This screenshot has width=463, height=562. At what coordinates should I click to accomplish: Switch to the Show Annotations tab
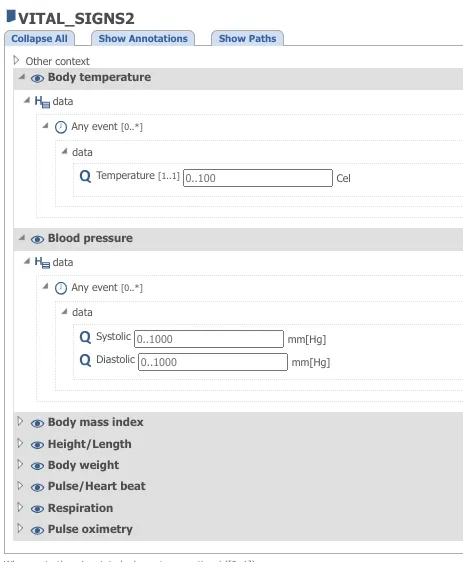[x=143, y=38]
